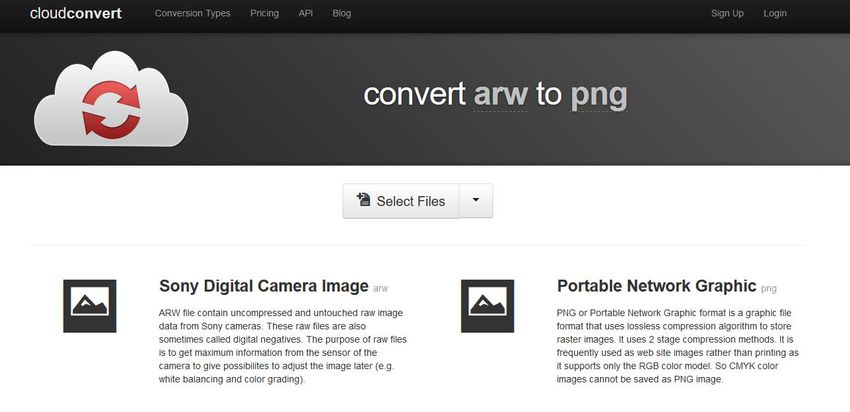
Task: Change the source format 'arw' in headline
Action: point(501,95)
